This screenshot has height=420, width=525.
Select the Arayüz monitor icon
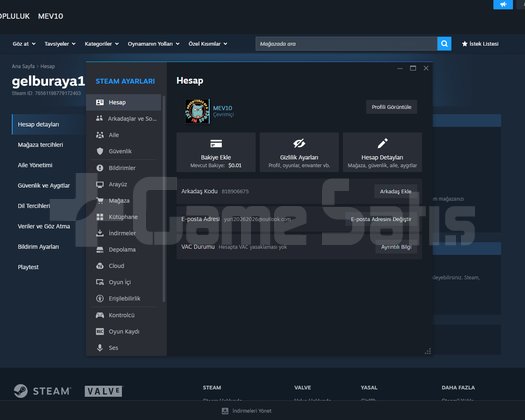(x=100, y=184)
